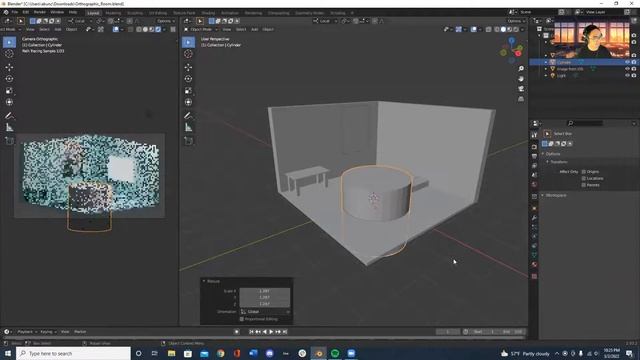Viewport: 640px width, 360px height.
Task: Select the Scale tool in the main viewport toolbar
Action: 188,91
